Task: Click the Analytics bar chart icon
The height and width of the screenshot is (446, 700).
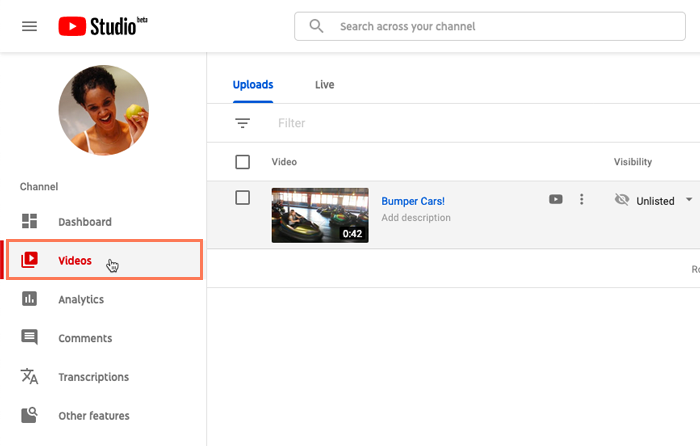Action: pyautogui.click(x=30, y=299)
